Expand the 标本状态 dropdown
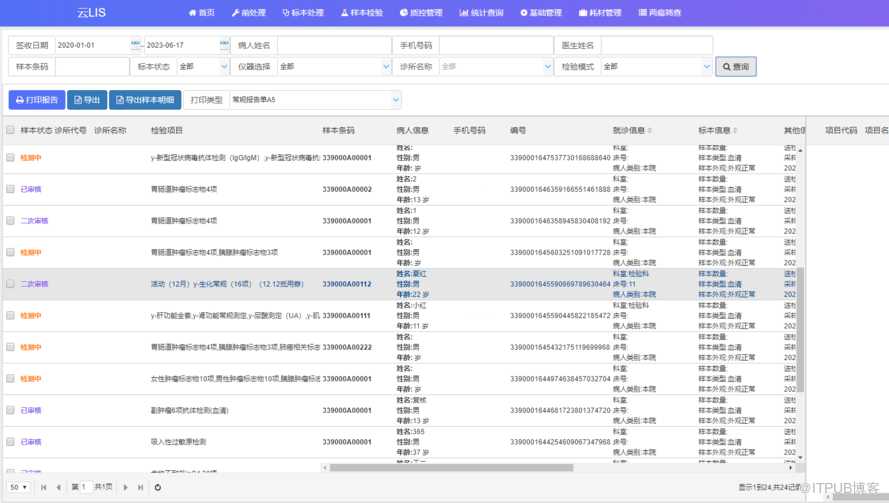889x503 pixels. click(x=204, y=67)
